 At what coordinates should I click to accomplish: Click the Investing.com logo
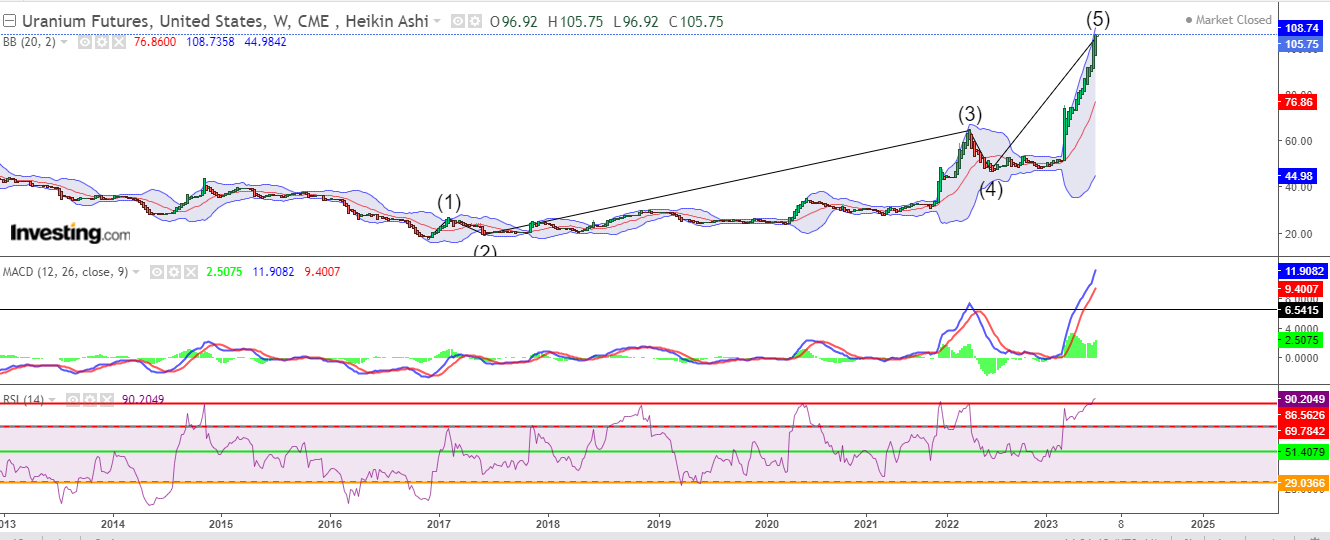point(69,233)
